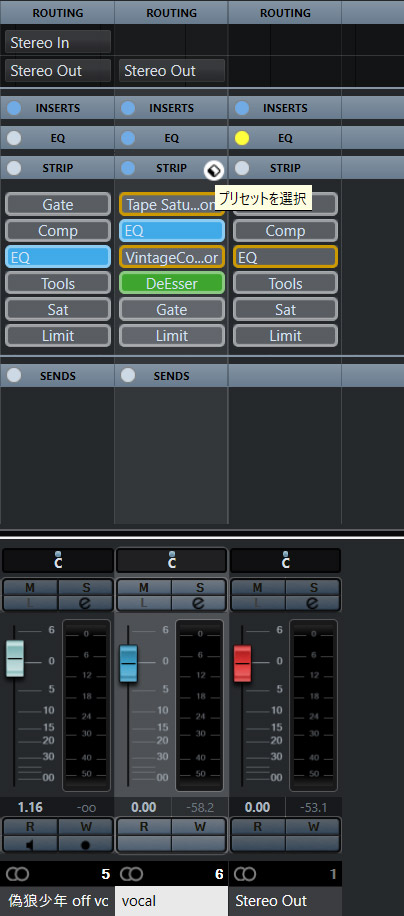Enable Read automation 'R' on Stereo Out channel

coord(258,827)
